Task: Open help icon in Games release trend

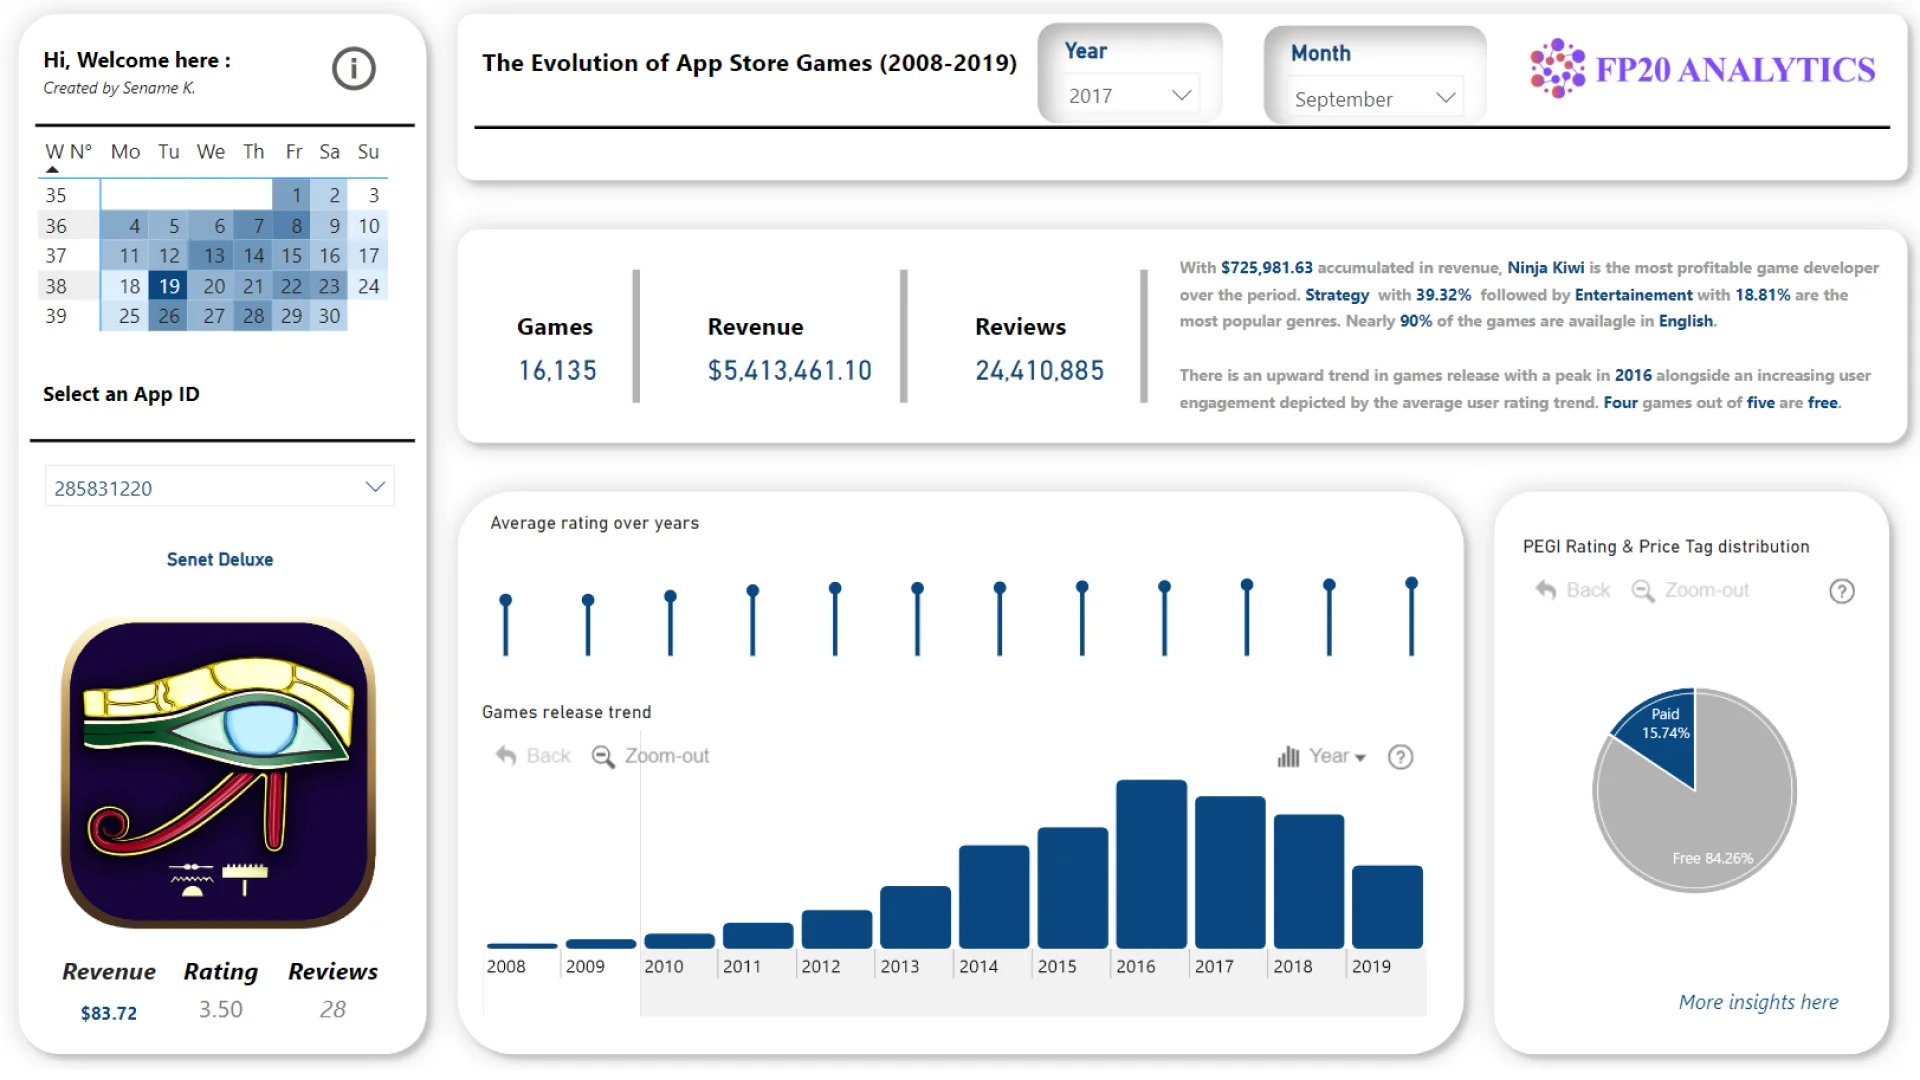Action: pos(1401,757)
